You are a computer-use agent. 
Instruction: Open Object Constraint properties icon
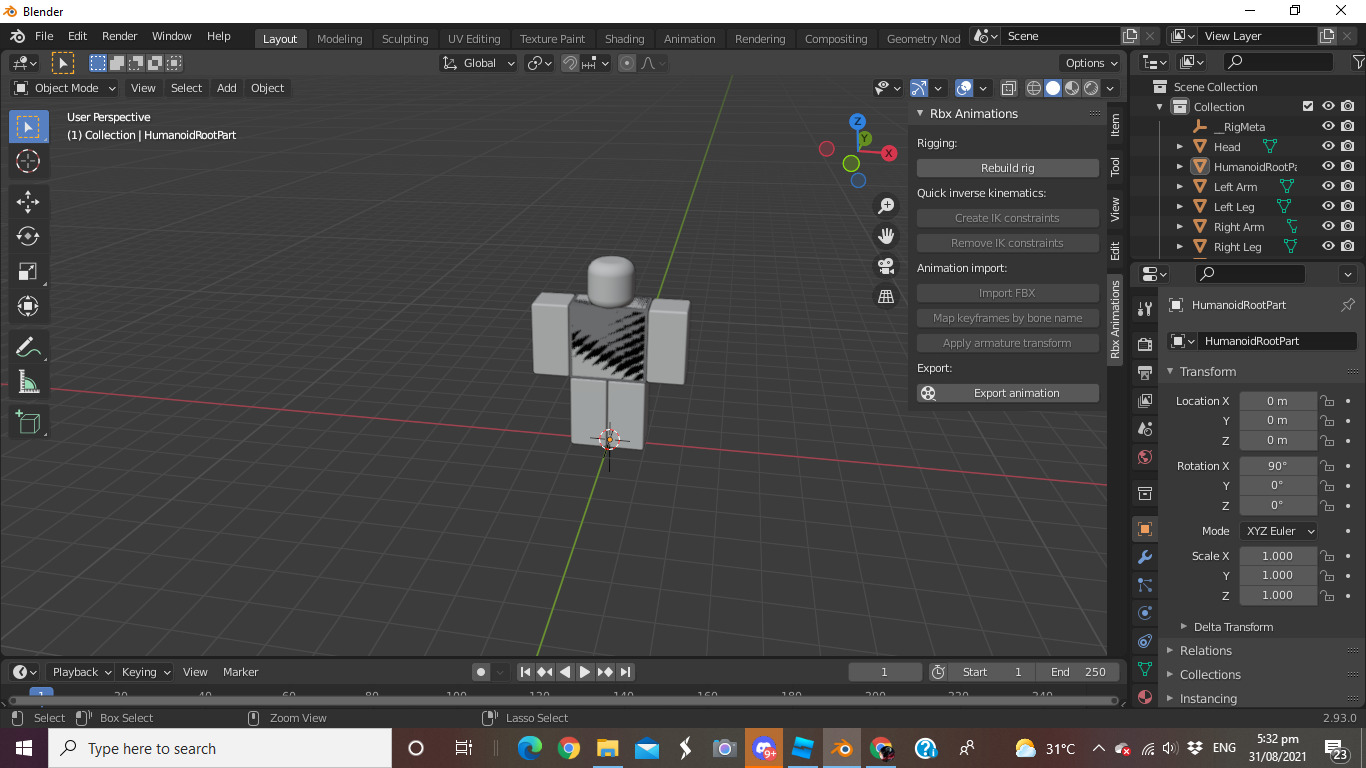(1145, 641)
